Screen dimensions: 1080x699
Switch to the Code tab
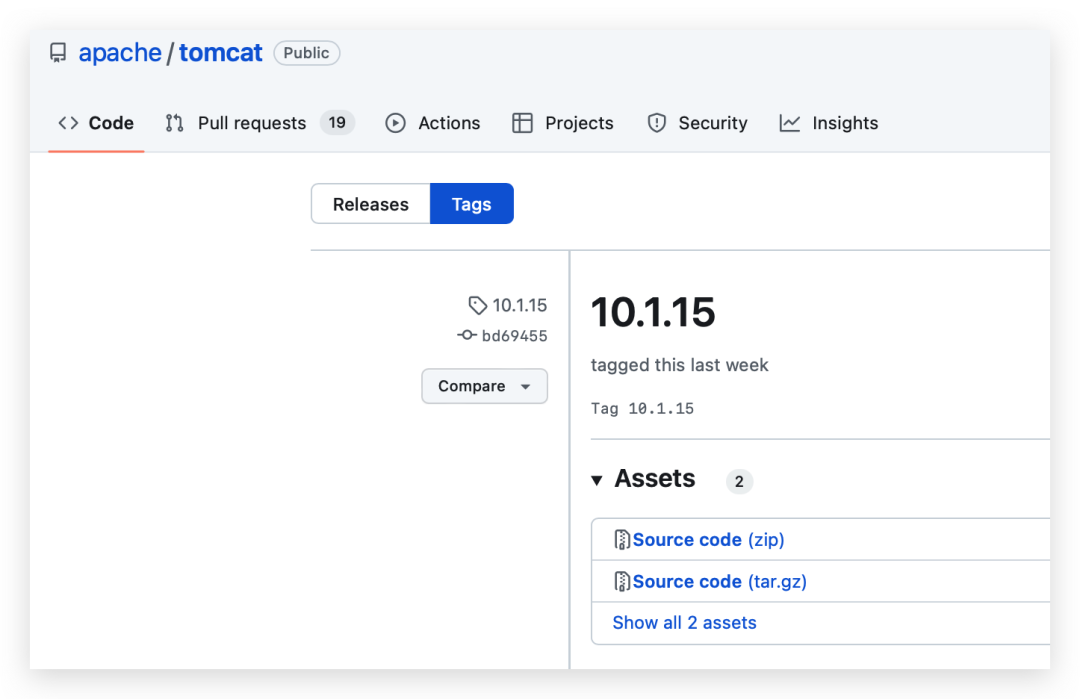pos(96,123)
